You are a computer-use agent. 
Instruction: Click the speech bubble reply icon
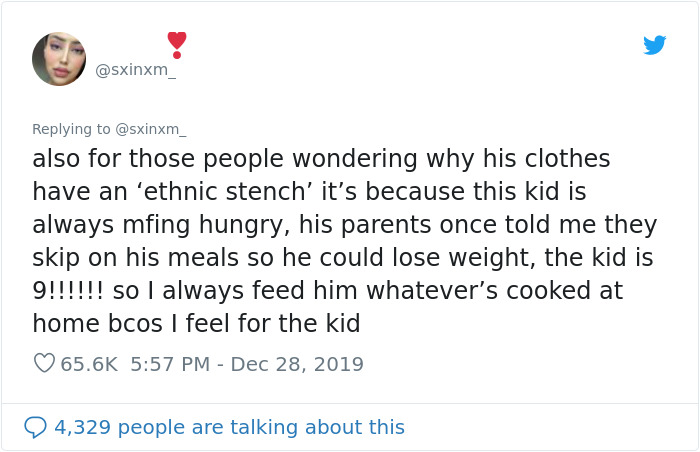point(35,427)
